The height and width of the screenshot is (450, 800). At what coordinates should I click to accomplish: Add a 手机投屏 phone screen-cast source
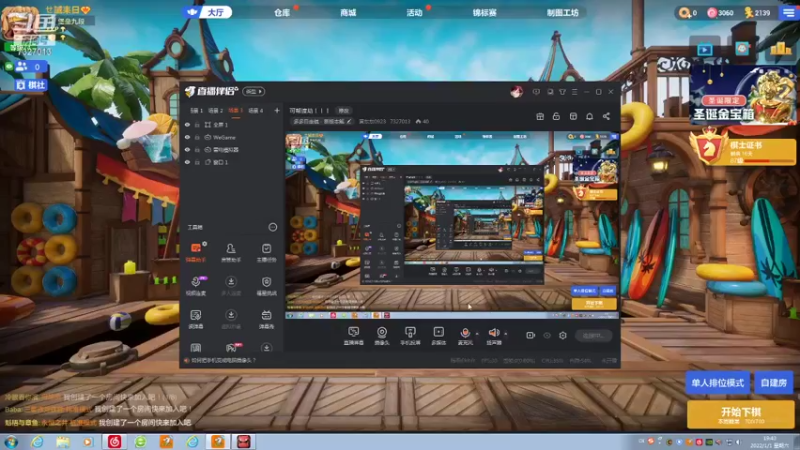pos(410,336)
